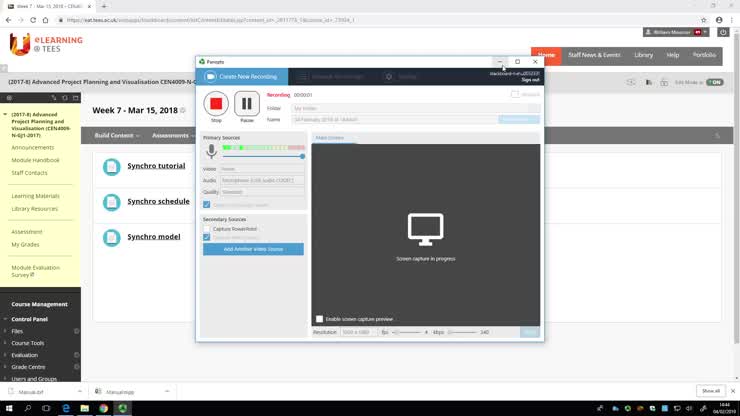This screenshot has height=416, width=740.
Task: Check the Capture PowerPoint option
Action: pyautogui.click(x=207, y=229)
